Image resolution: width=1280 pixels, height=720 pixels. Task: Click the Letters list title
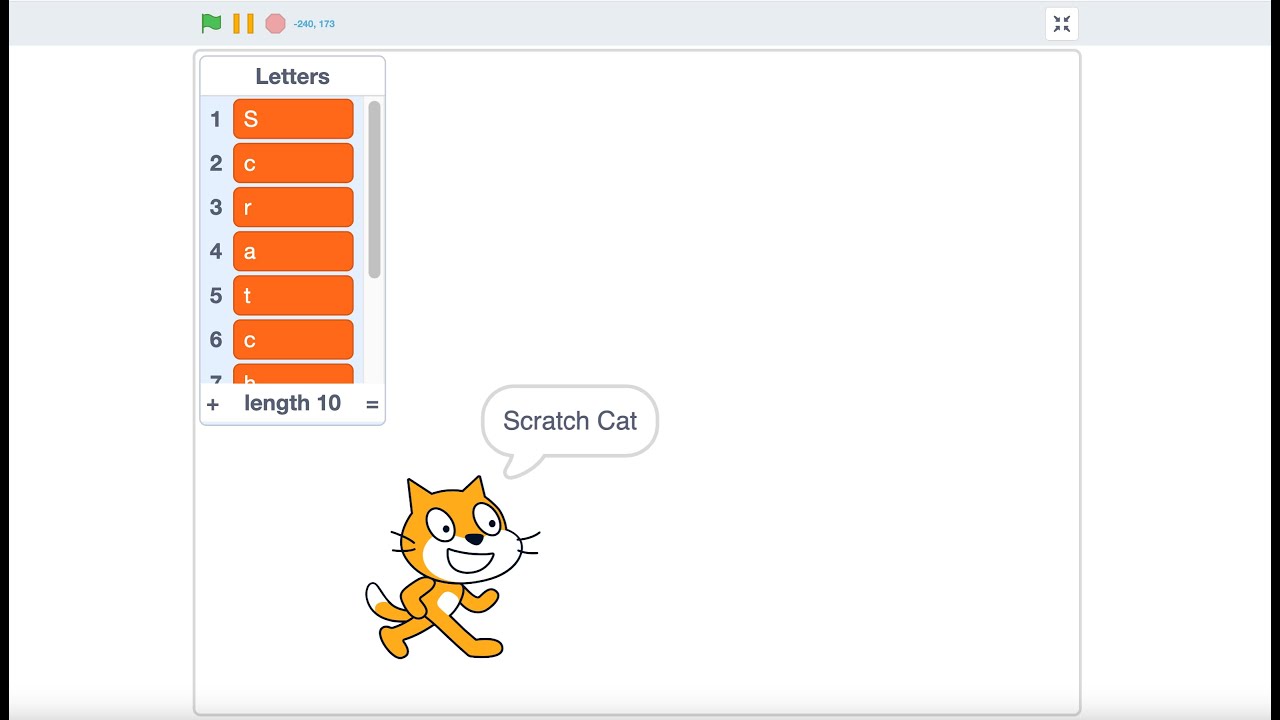click(292, 76)
